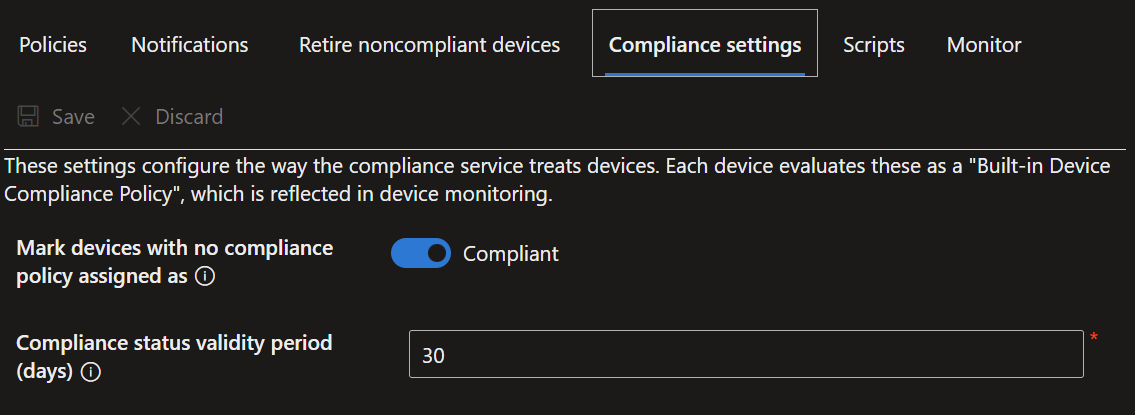Click the settings description paragraph text
The height and width of the screenshot is (415, 1135).
point(557,180)
